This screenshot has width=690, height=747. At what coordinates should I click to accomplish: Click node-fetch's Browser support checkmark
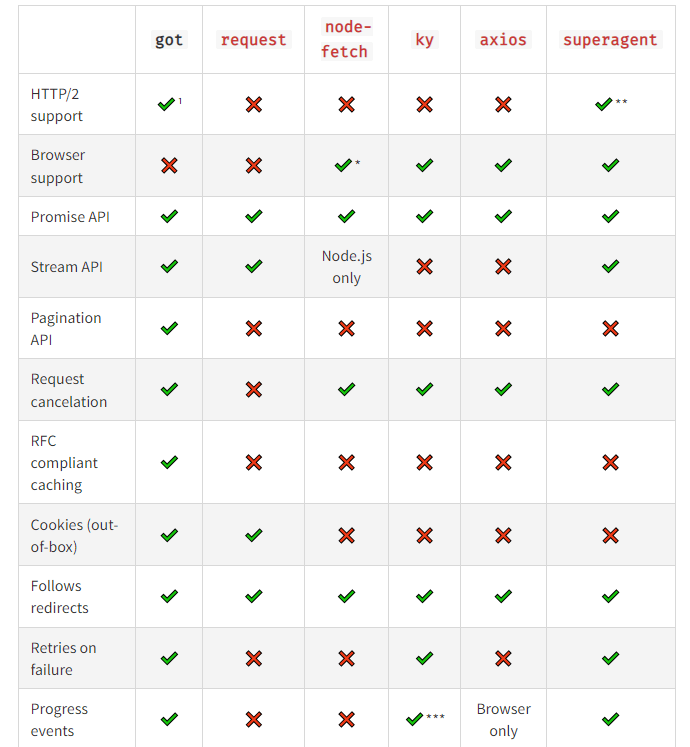[x=343, y=166]
